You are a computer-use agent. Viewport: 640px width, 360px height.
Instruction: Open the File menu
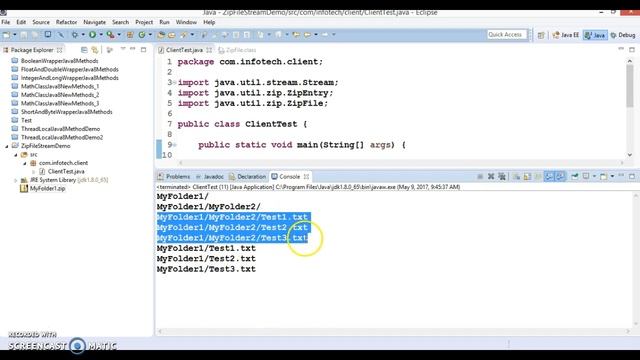6,22
